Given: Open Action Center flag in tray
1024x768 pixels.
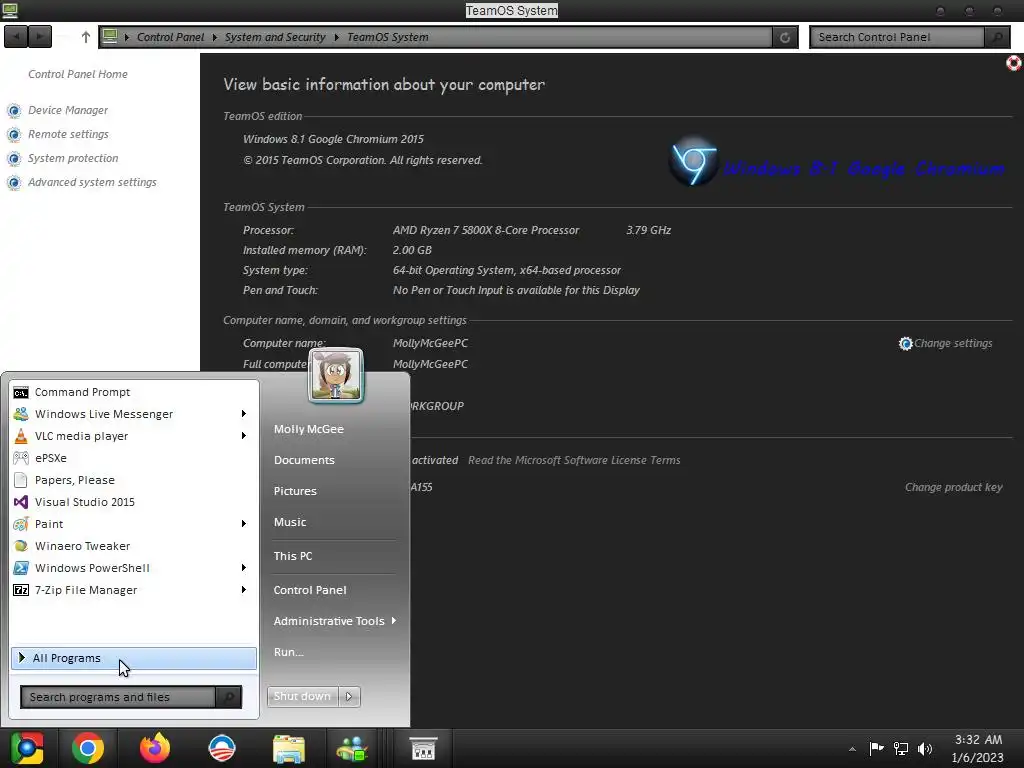Looking at the screenshot, I should 876,748.
